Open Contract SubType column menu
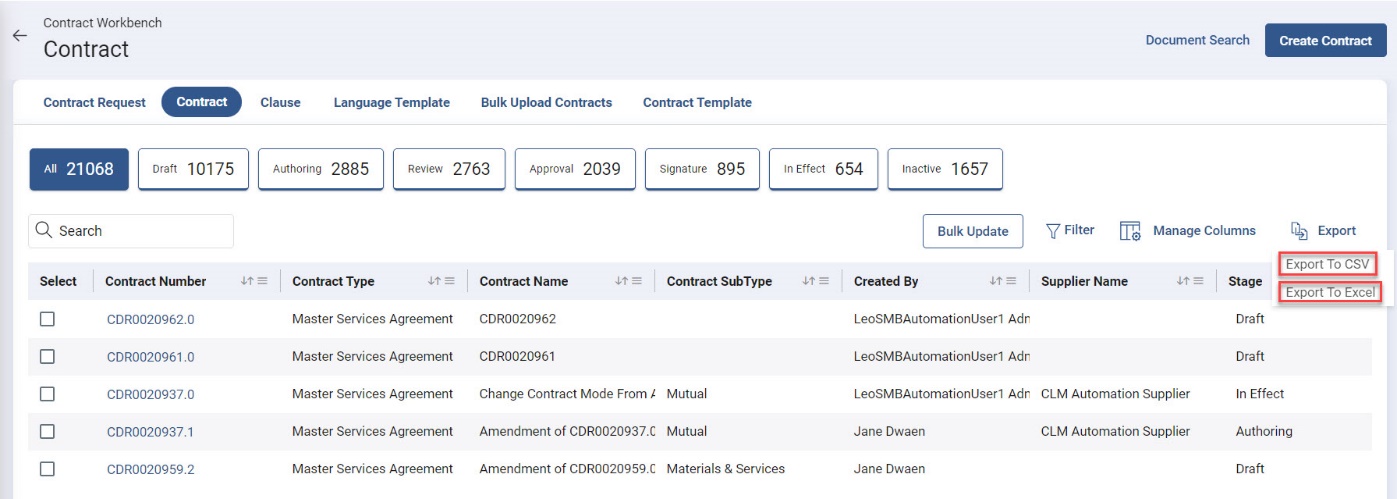This screenshot has height=499, width=1397. [x=823, y=282]
